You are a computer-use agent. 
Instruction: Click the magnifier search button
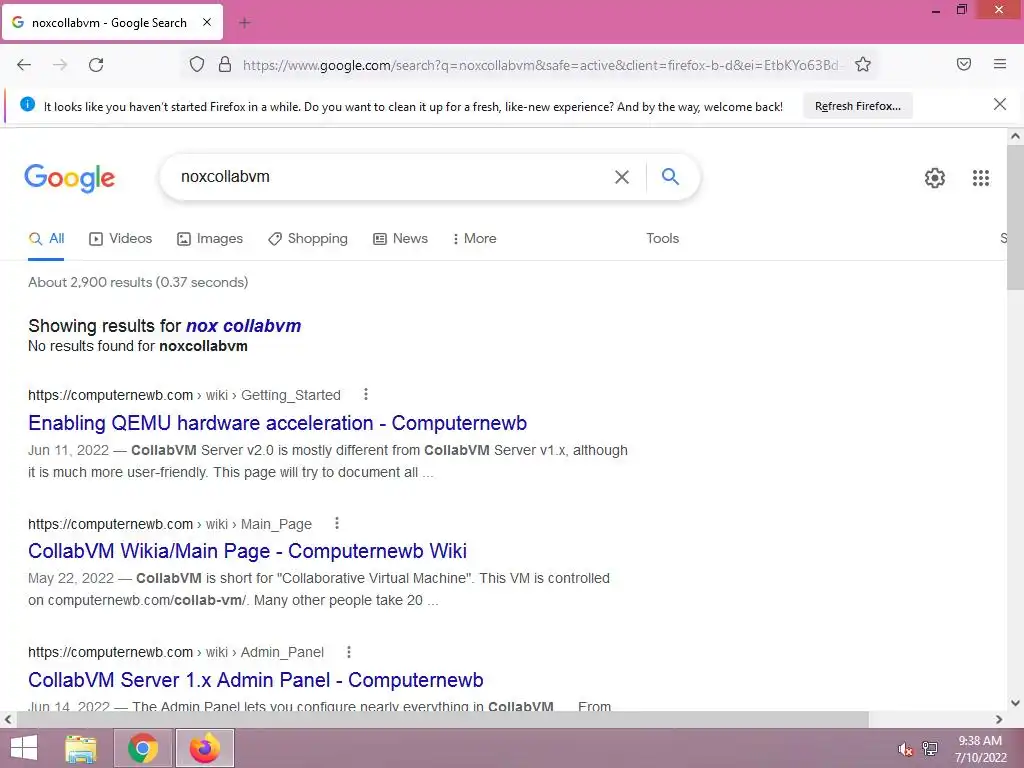pos(670,176)
